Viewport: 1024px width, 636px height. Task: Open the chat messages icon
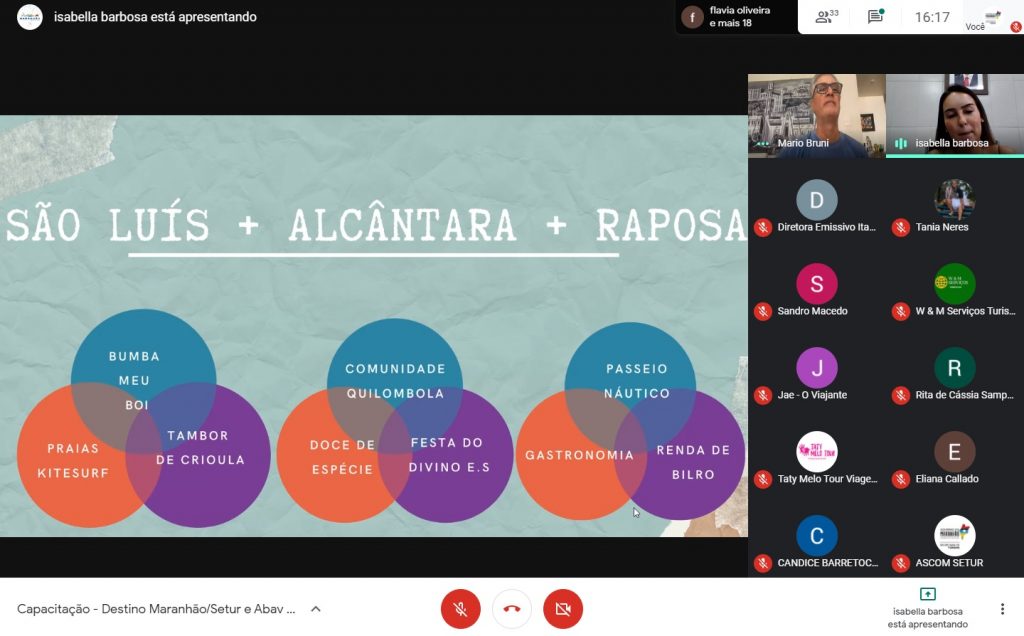point(876,16)
